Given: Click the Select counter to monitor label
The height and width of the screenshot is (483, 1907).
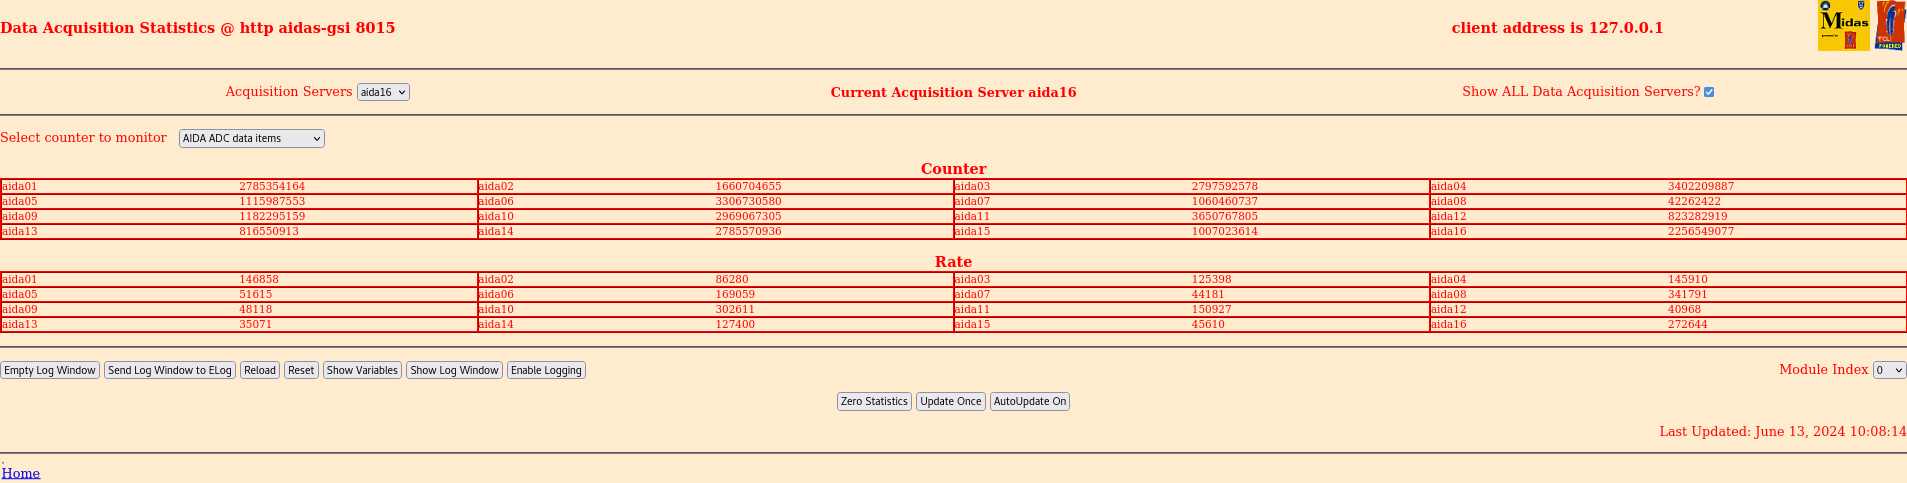Looking at the screenshot, I should click(x=84, y=138).
